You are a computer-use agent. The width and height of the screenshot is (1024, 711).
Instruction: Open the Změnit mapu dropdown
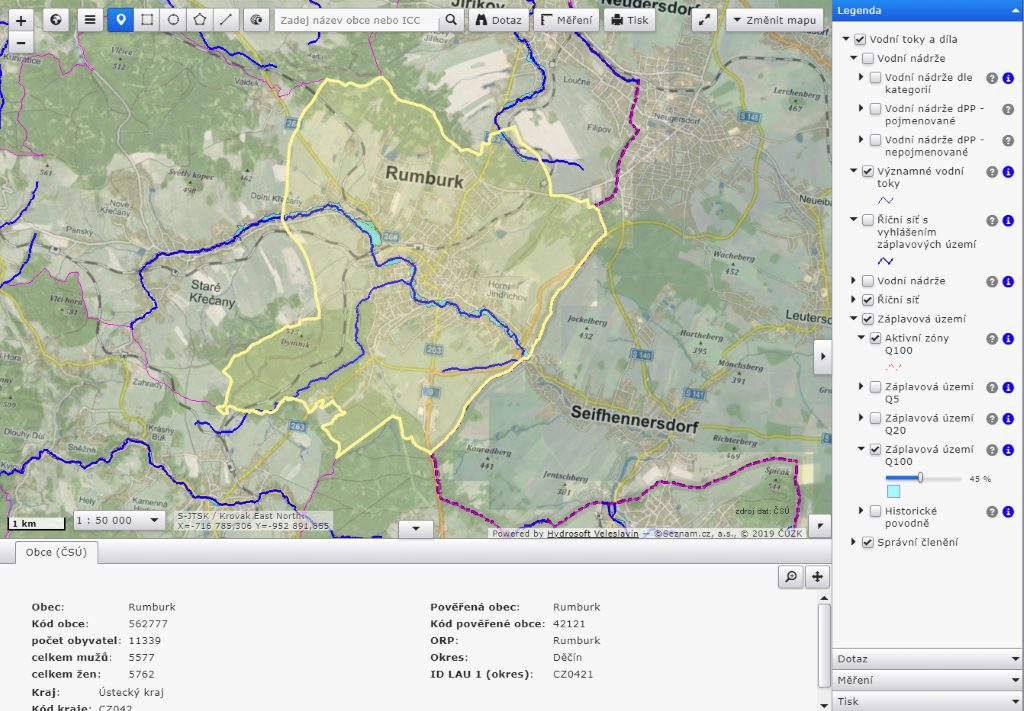[775, 20]
